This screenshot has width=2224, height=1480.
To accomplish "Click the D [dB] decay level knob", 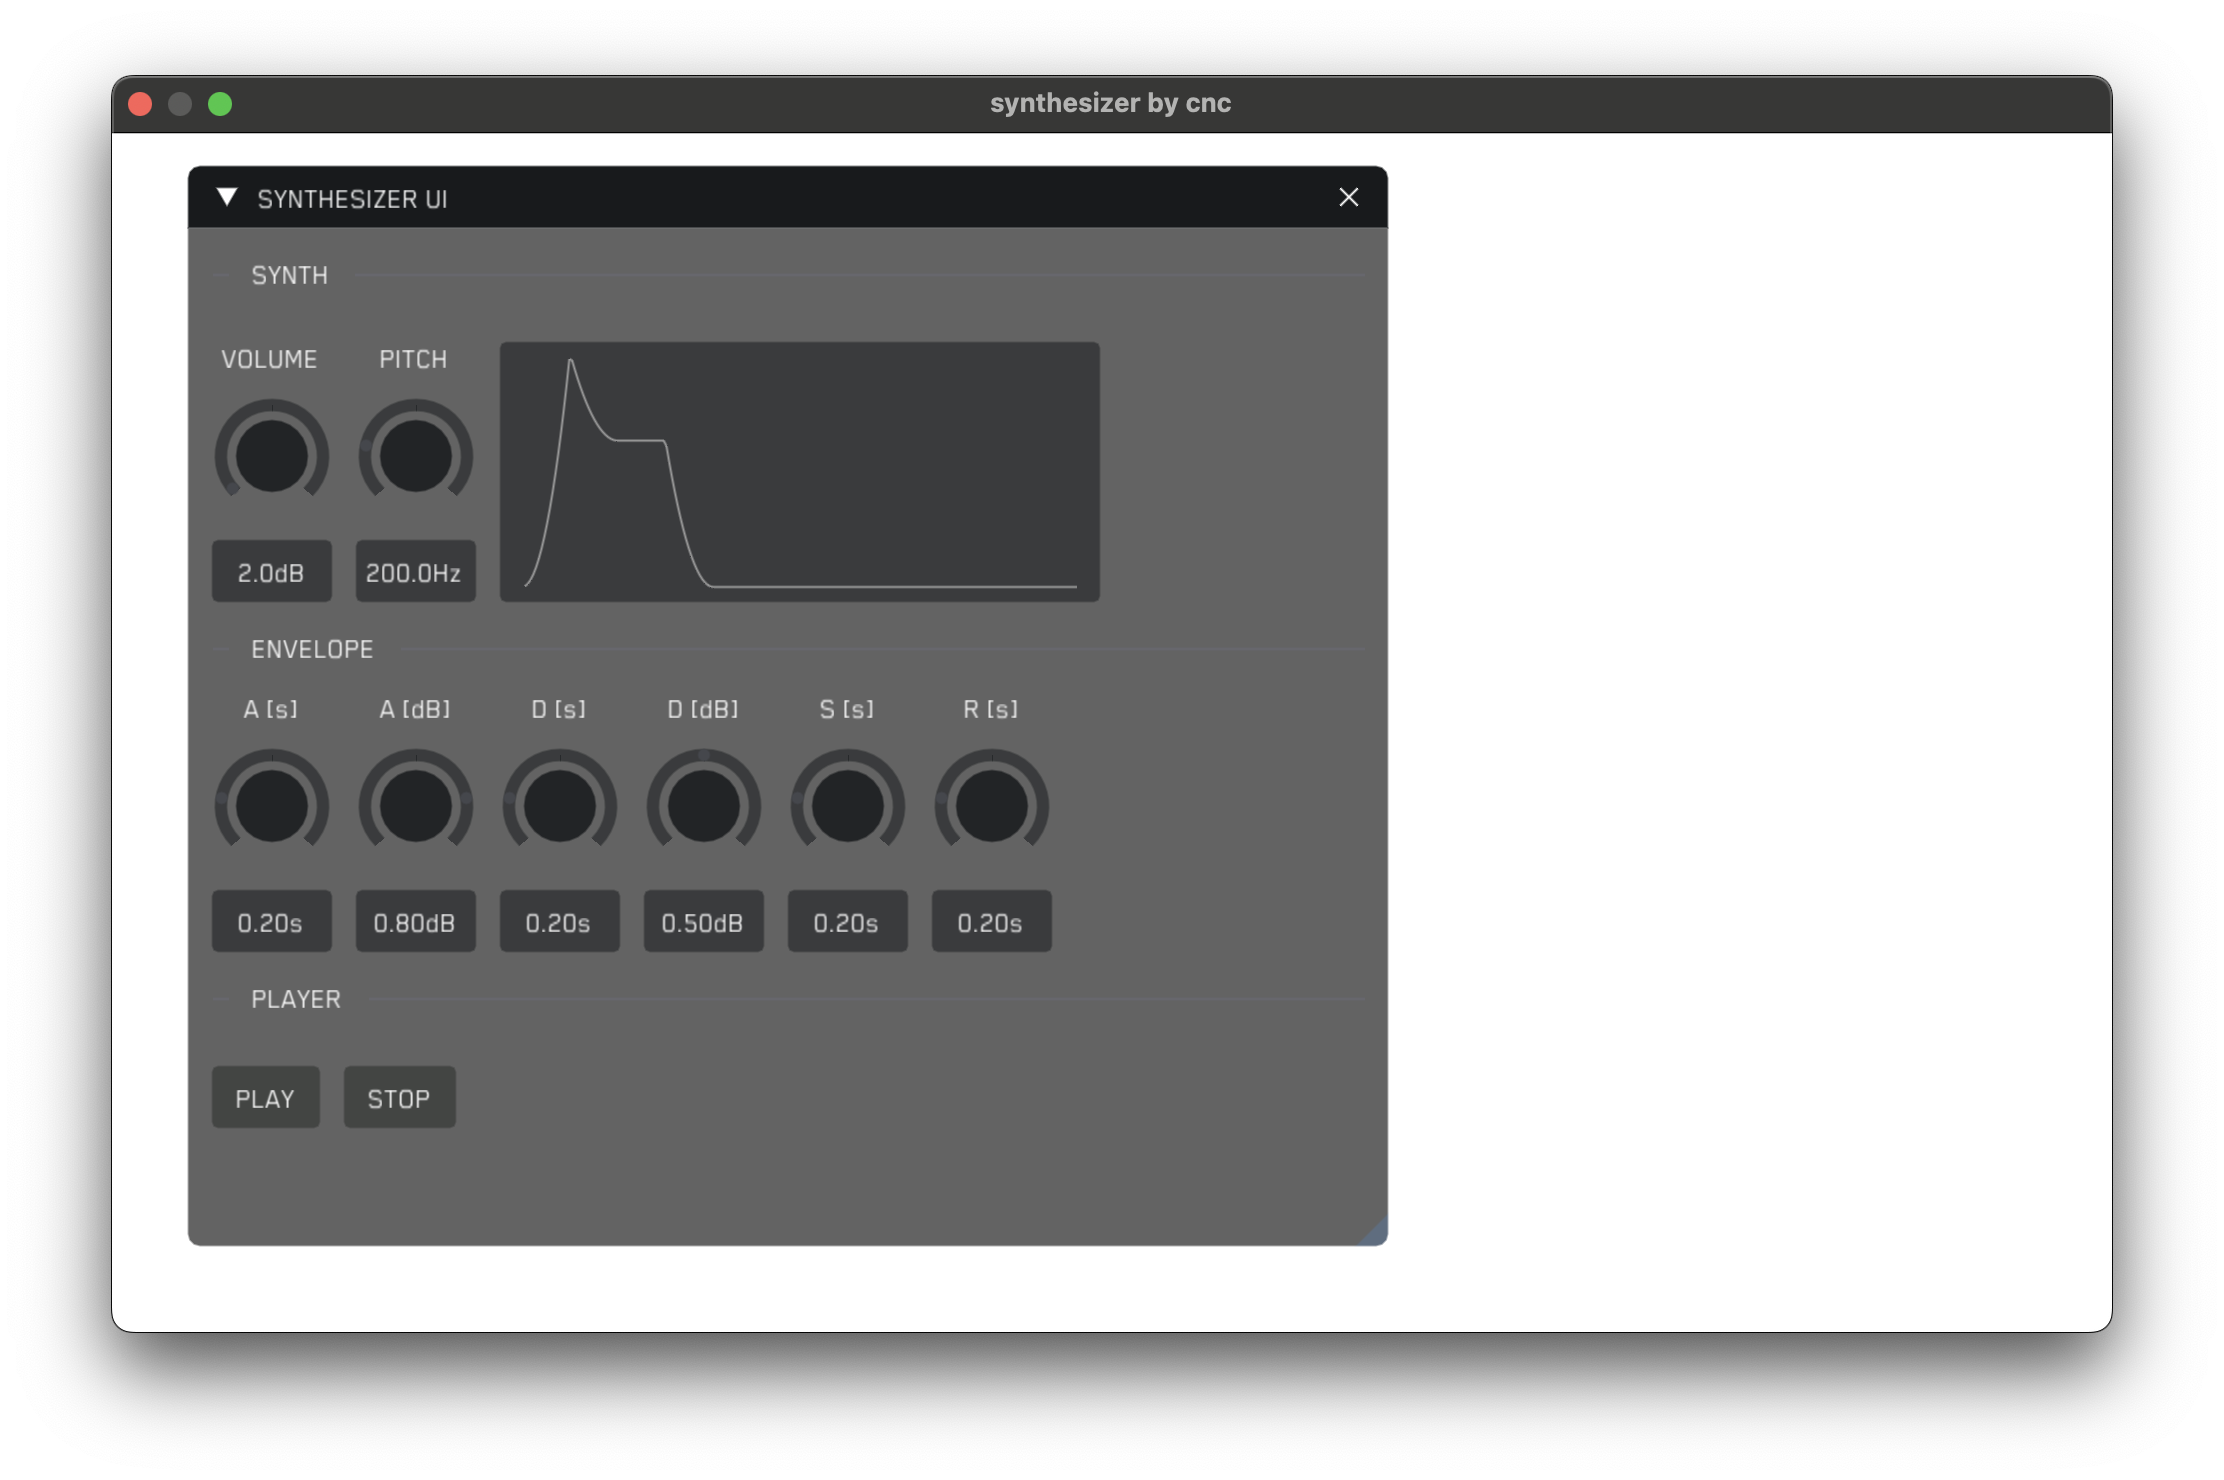I will [x=703, y=806].
